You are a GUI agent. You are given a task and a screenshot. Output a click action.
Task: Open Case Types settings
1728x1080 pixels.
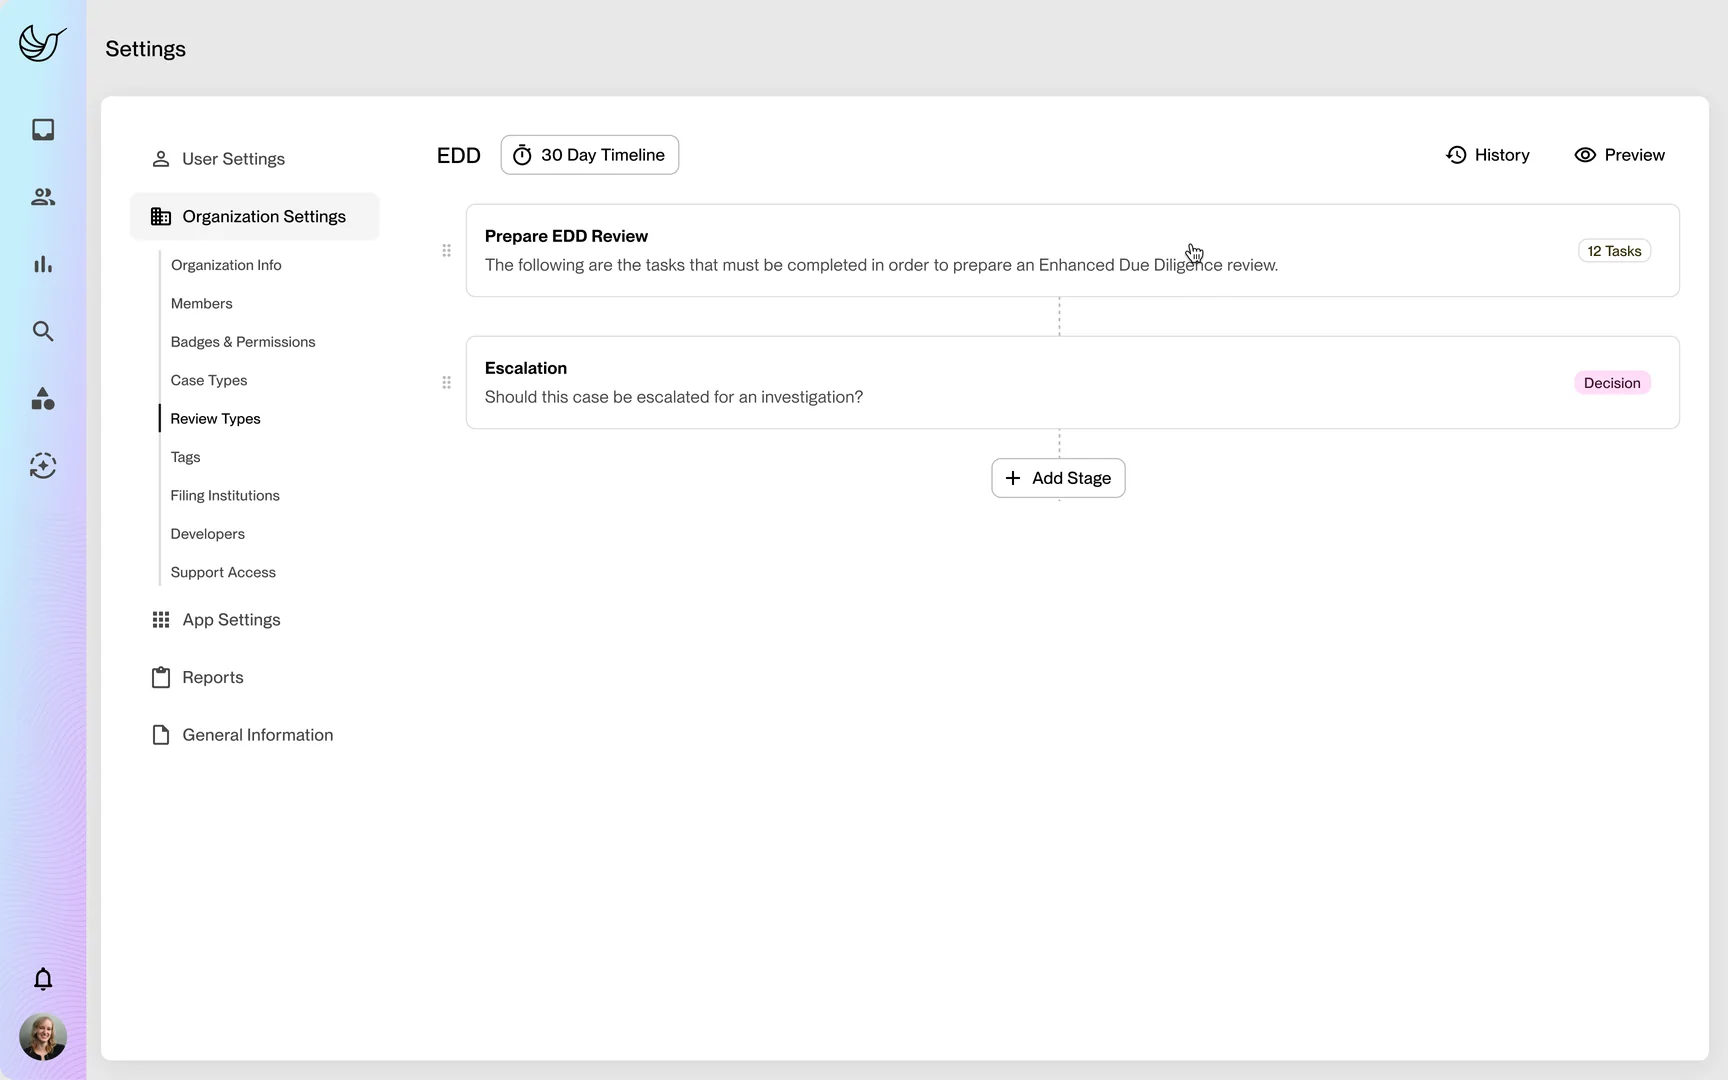[209, 381]
